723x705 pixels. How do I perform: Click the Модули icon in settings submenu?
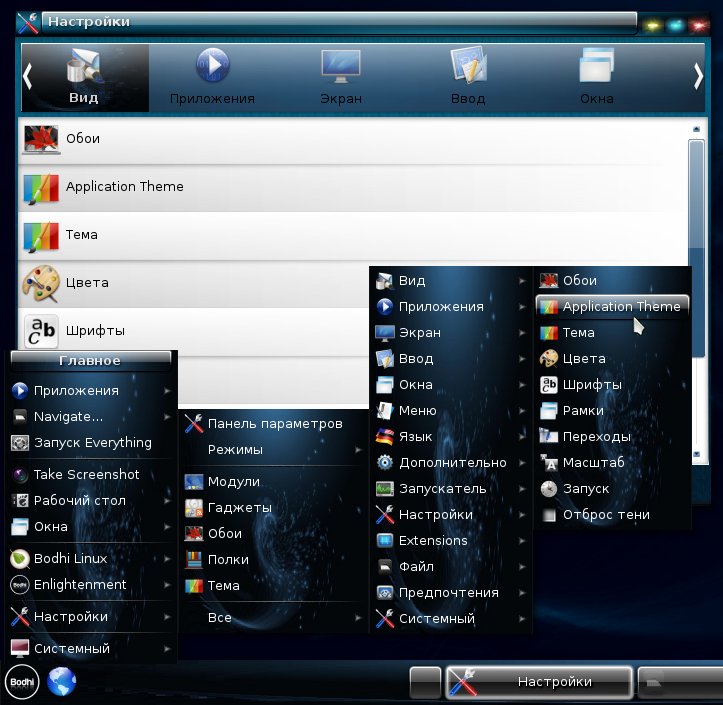[x=194, y=482]
